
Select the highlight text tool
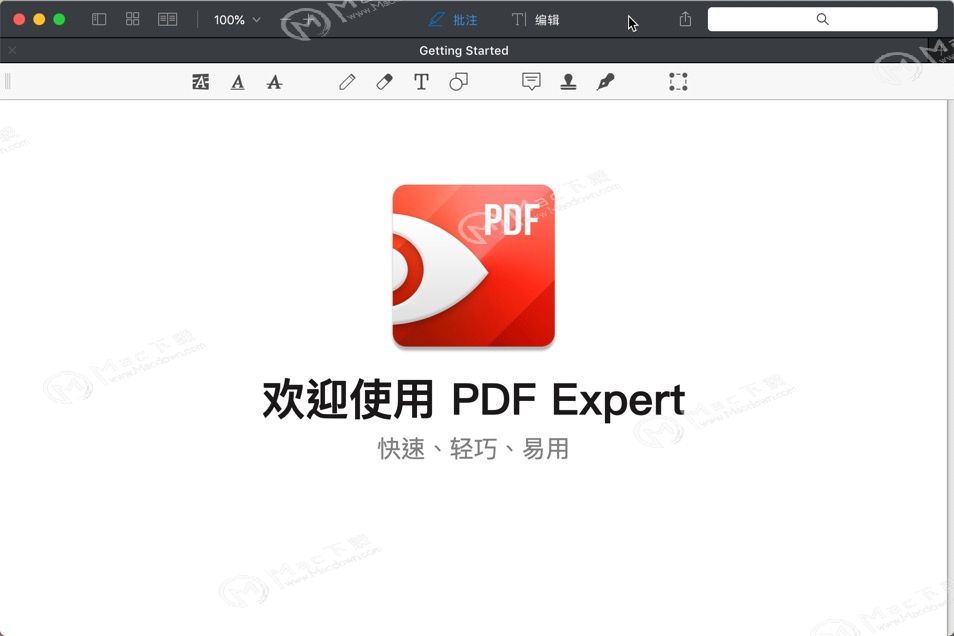pyautogui.click(x=200, y=82)
